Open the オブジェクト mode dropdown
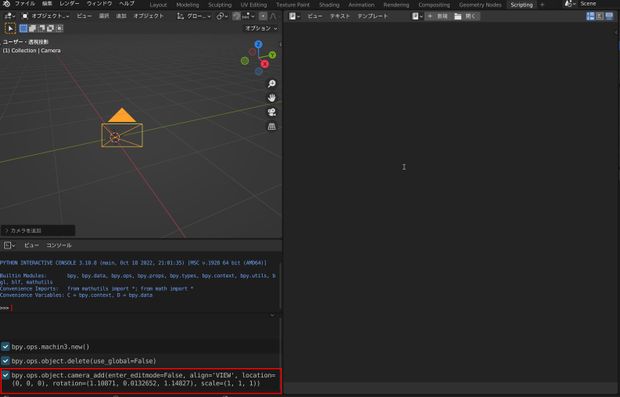The height and width of the screenshot is (397, 620). pos(45,16)
